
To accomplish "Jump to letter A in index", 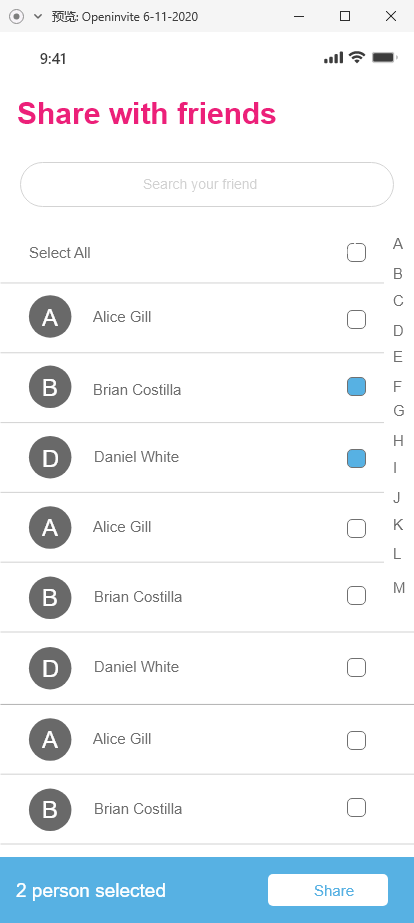I will point(398,244).
